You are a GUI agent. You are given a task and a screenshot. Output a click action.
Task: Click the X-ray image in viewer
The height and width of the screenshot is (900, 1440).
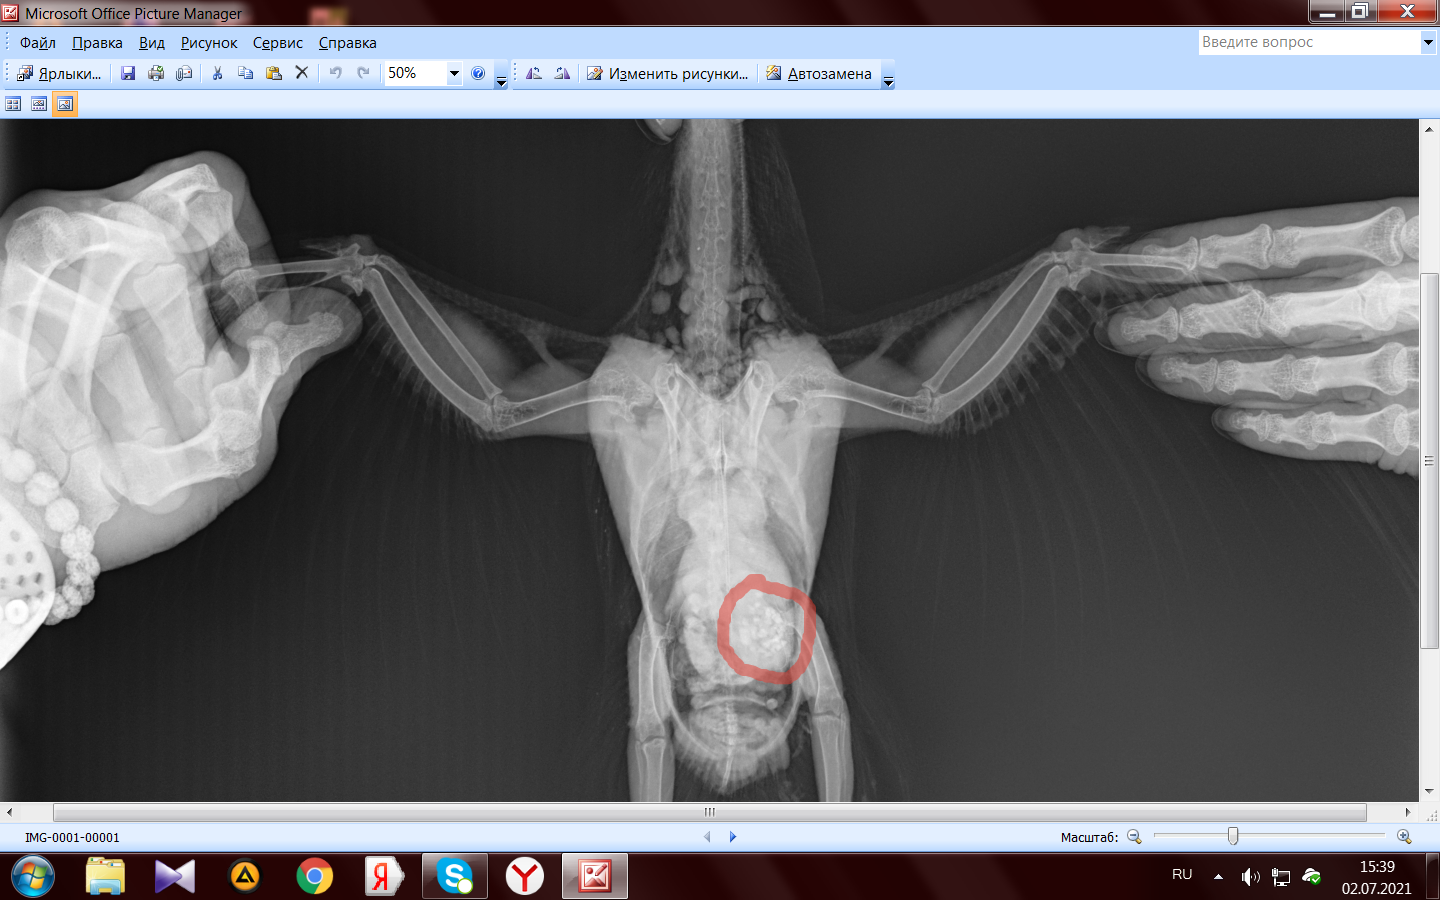[x=710, y=461]
